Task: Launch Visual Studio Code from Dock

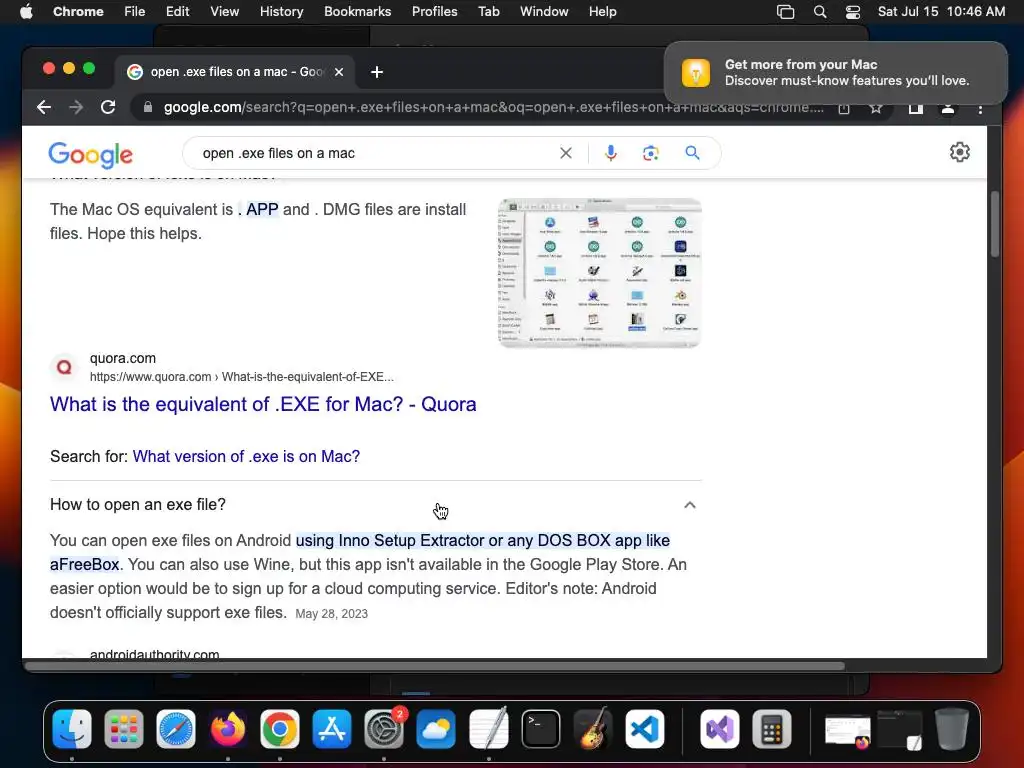Action: tap(645, 729)
